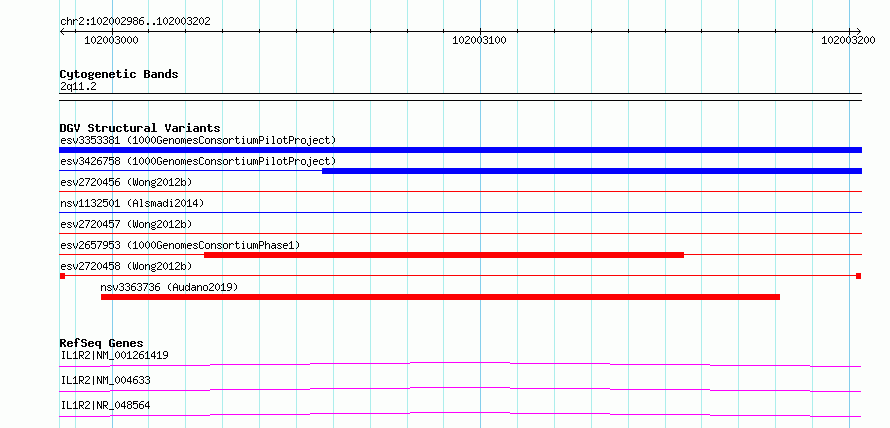The height and width of the screenshot is (428, 890).
Task: Click the right arrowhead of the ruler
Action: coord(858,31)
